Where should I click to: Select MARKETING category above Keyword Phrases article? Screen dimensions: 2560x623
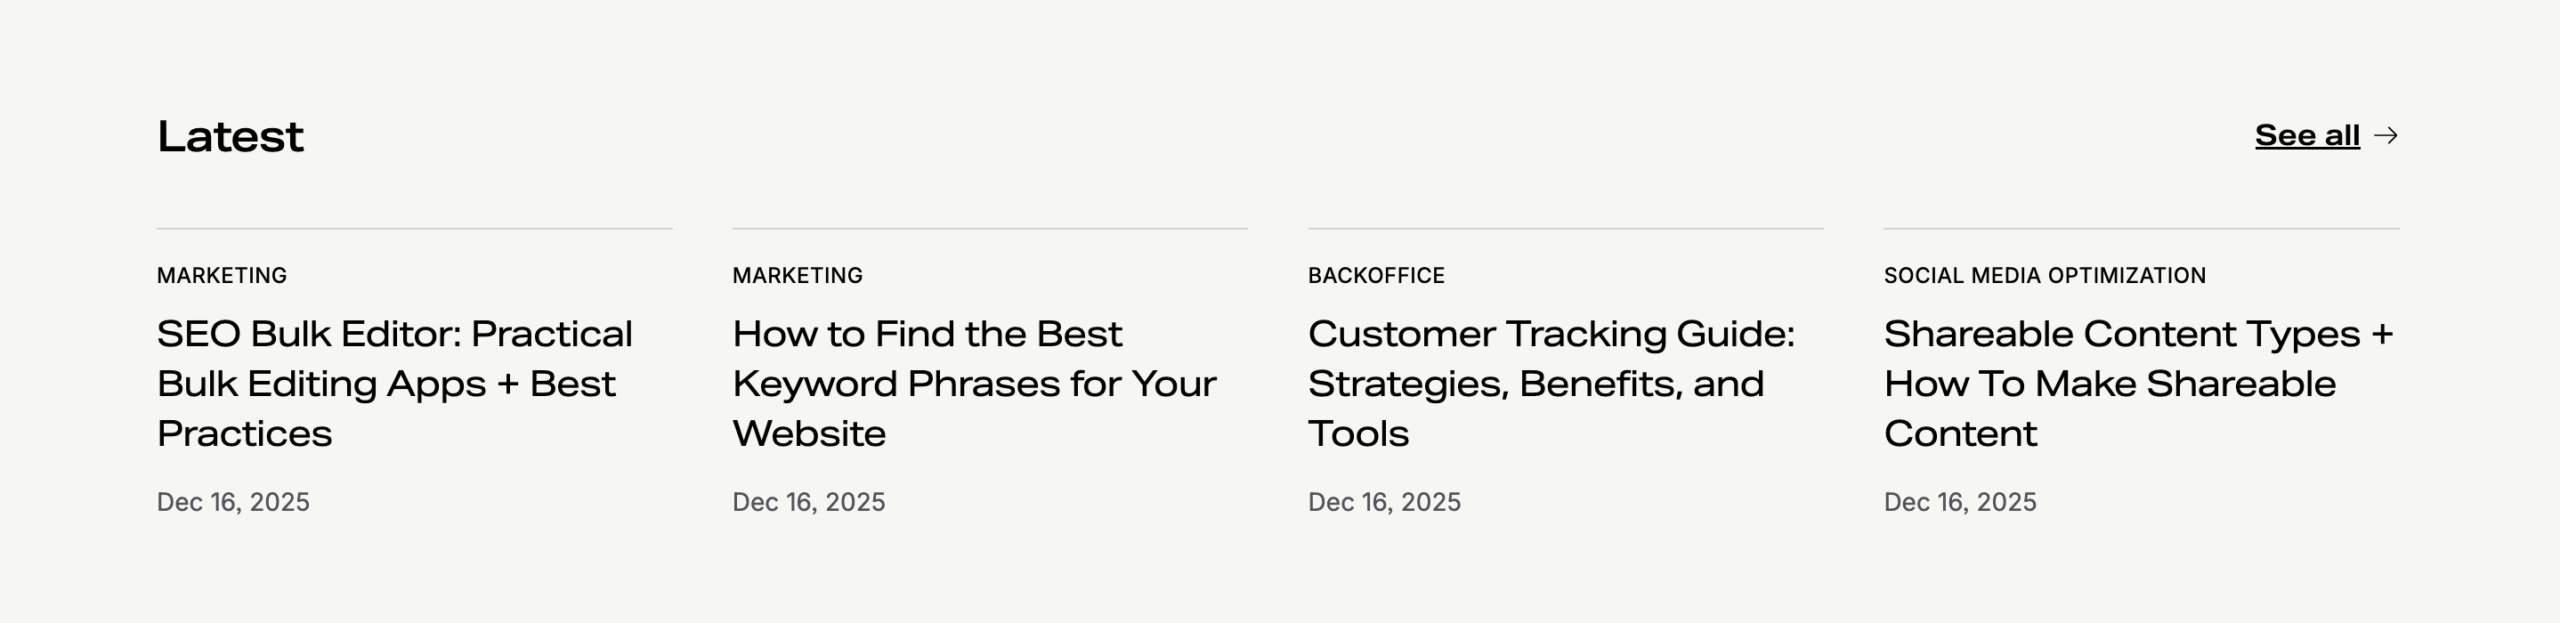coord(797,275)
